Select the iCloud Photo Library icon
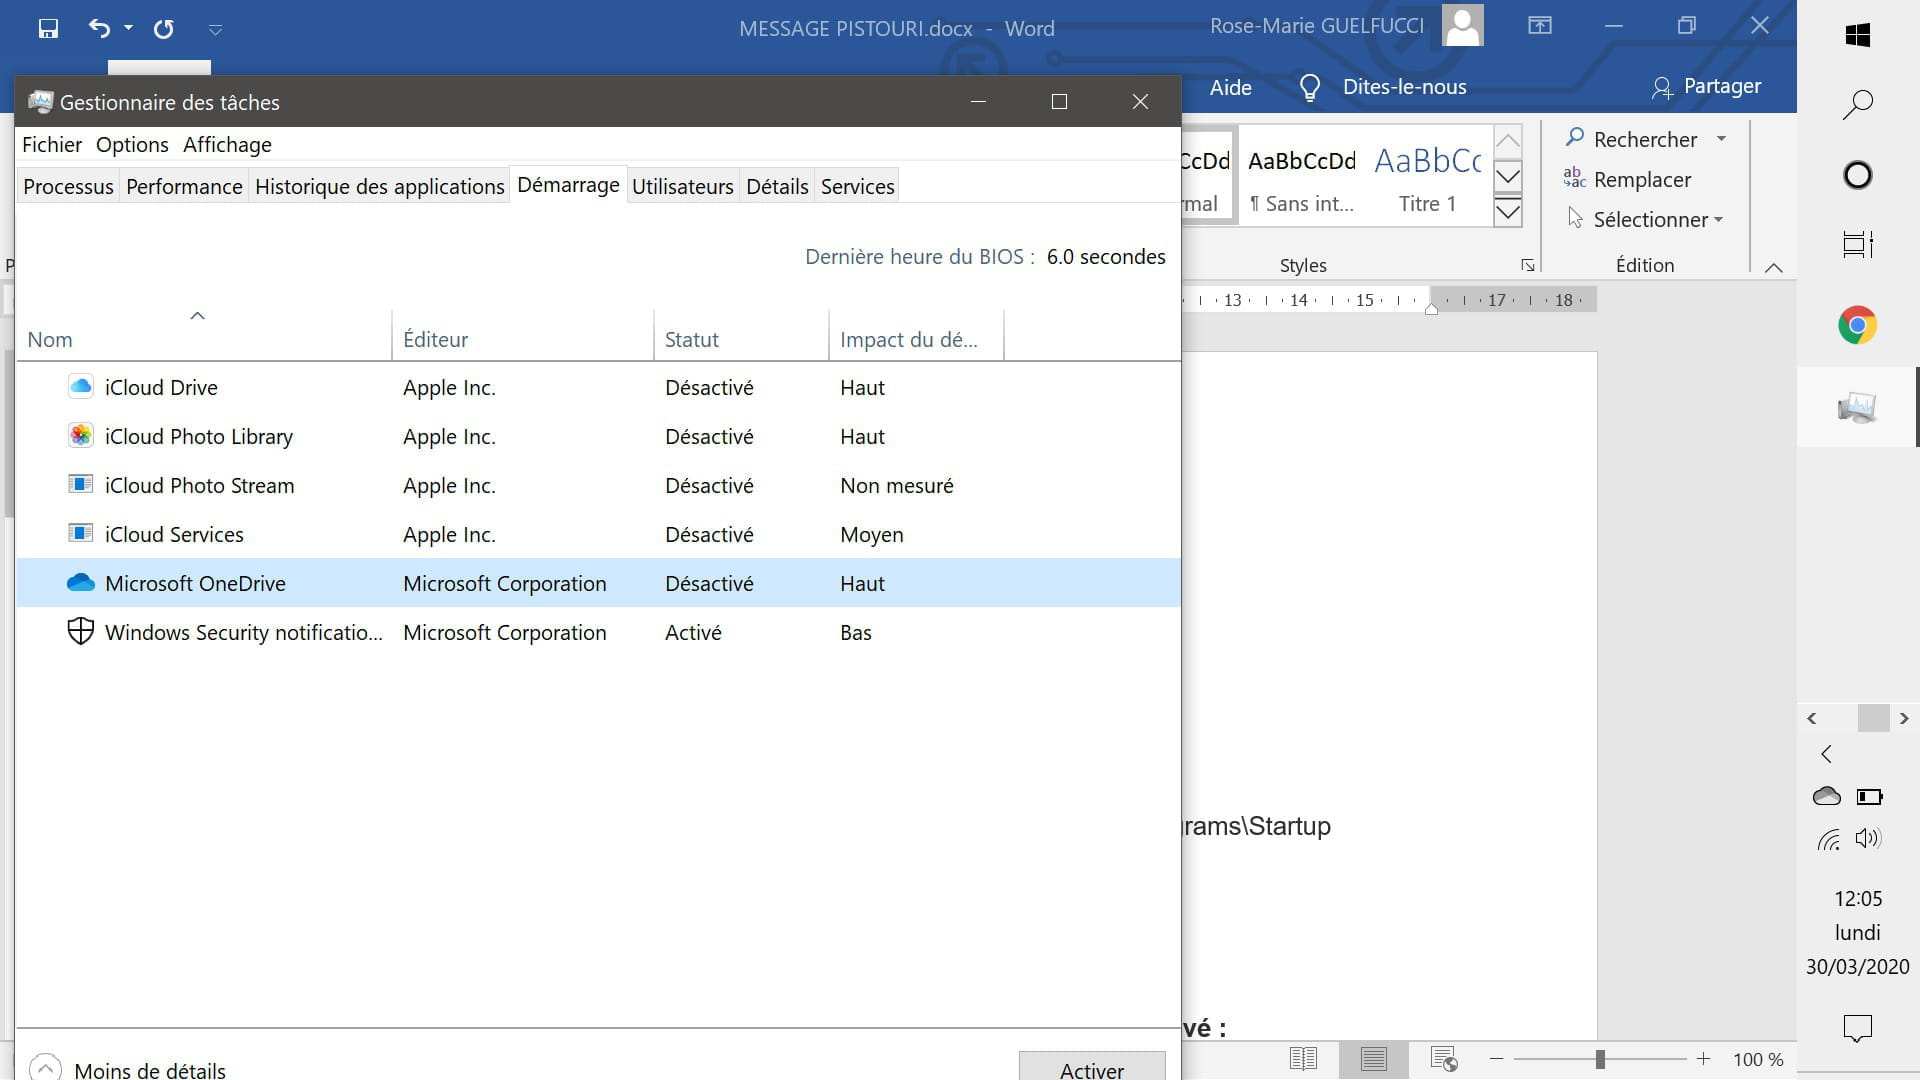This screenshot has height=1080, width=1920. click(81, 436)
